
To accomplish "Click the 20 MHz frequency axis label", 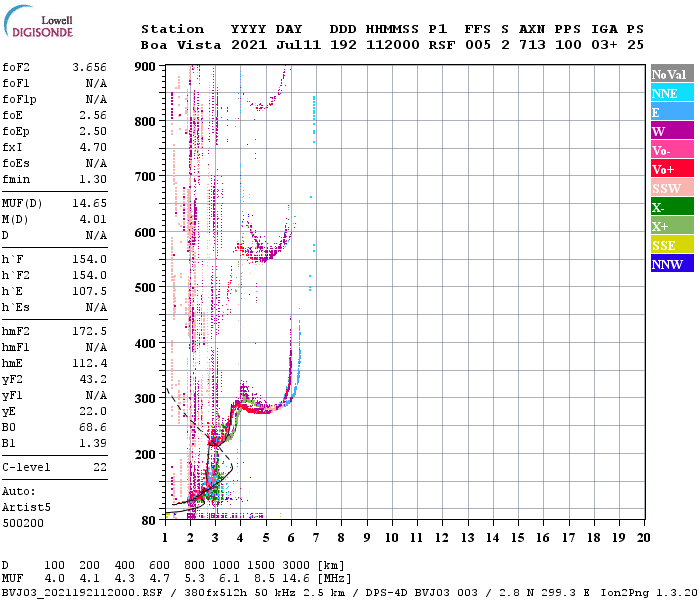I will 643,538.
